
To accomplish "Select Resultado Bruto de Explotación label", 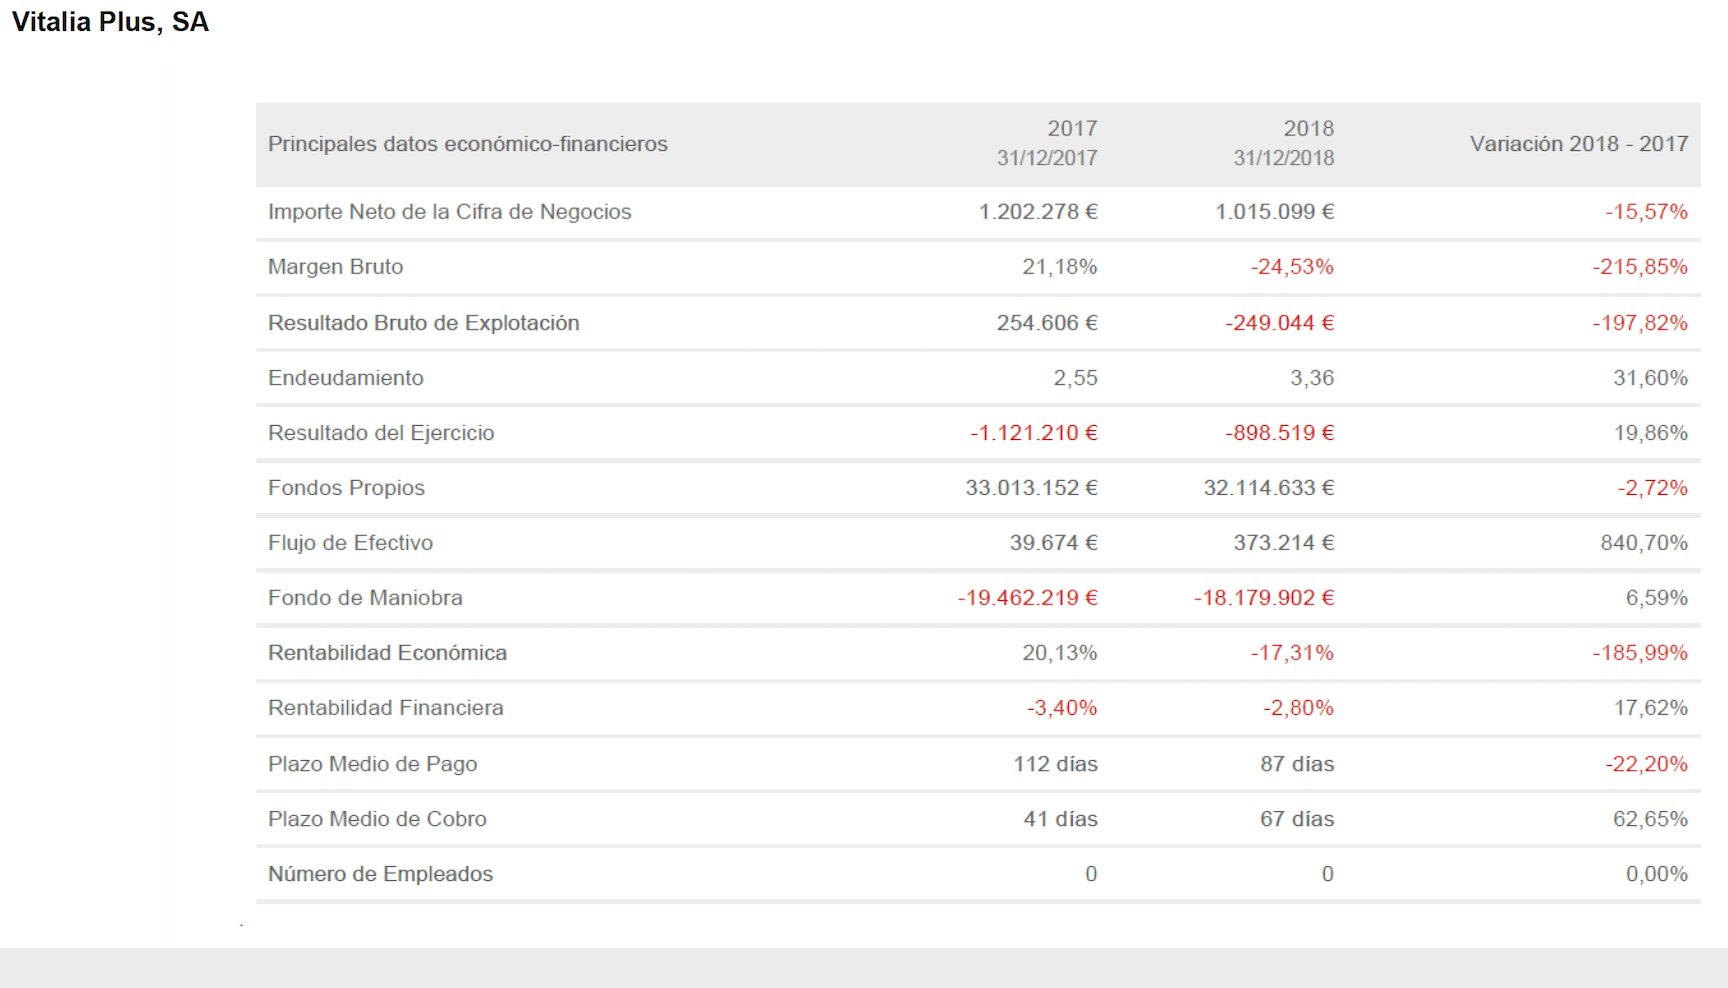I will tap(423, 323).
